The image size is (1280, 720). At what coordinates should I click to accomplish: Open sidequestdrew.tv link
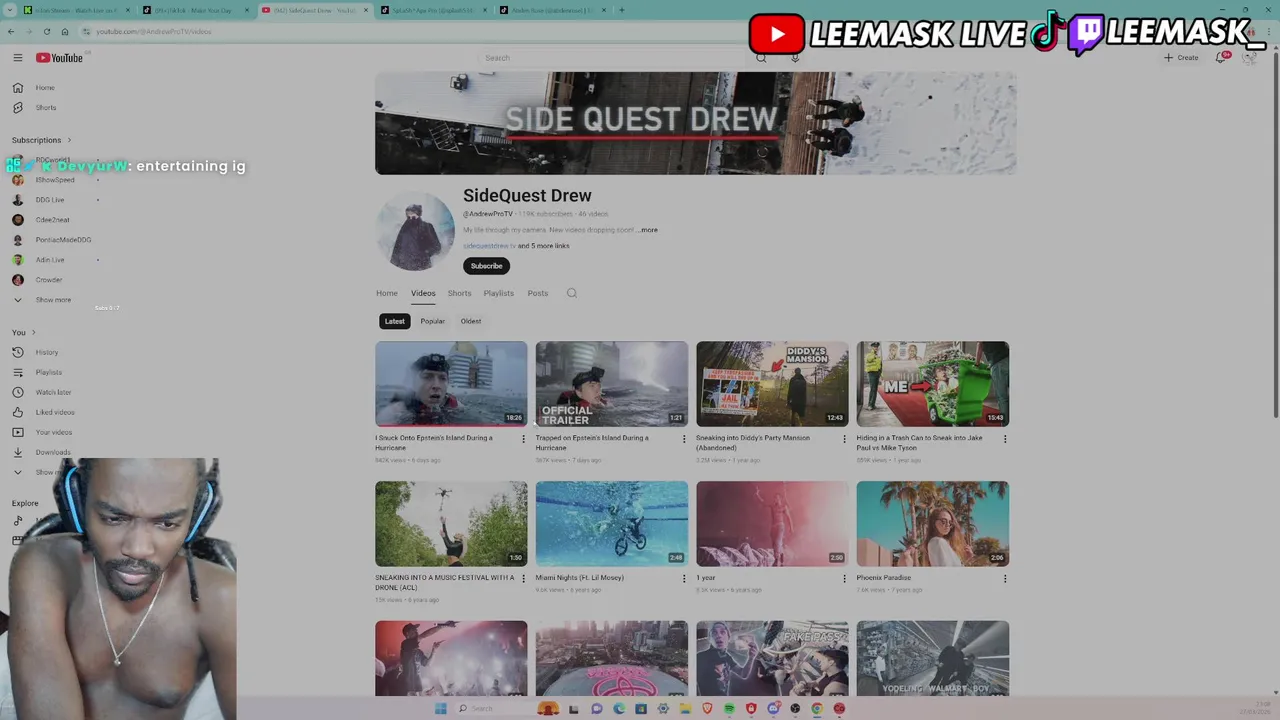point(489,246)
